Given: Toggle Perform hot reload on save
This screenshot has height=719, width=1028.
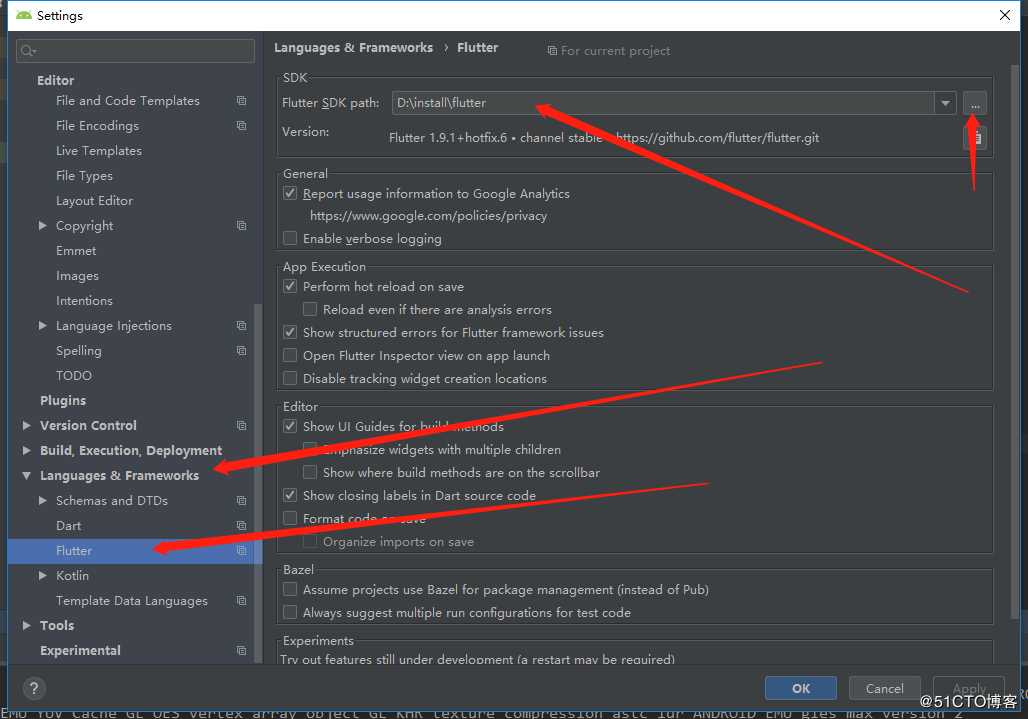Looking at the screenshot, I should [x=290, y=286].
